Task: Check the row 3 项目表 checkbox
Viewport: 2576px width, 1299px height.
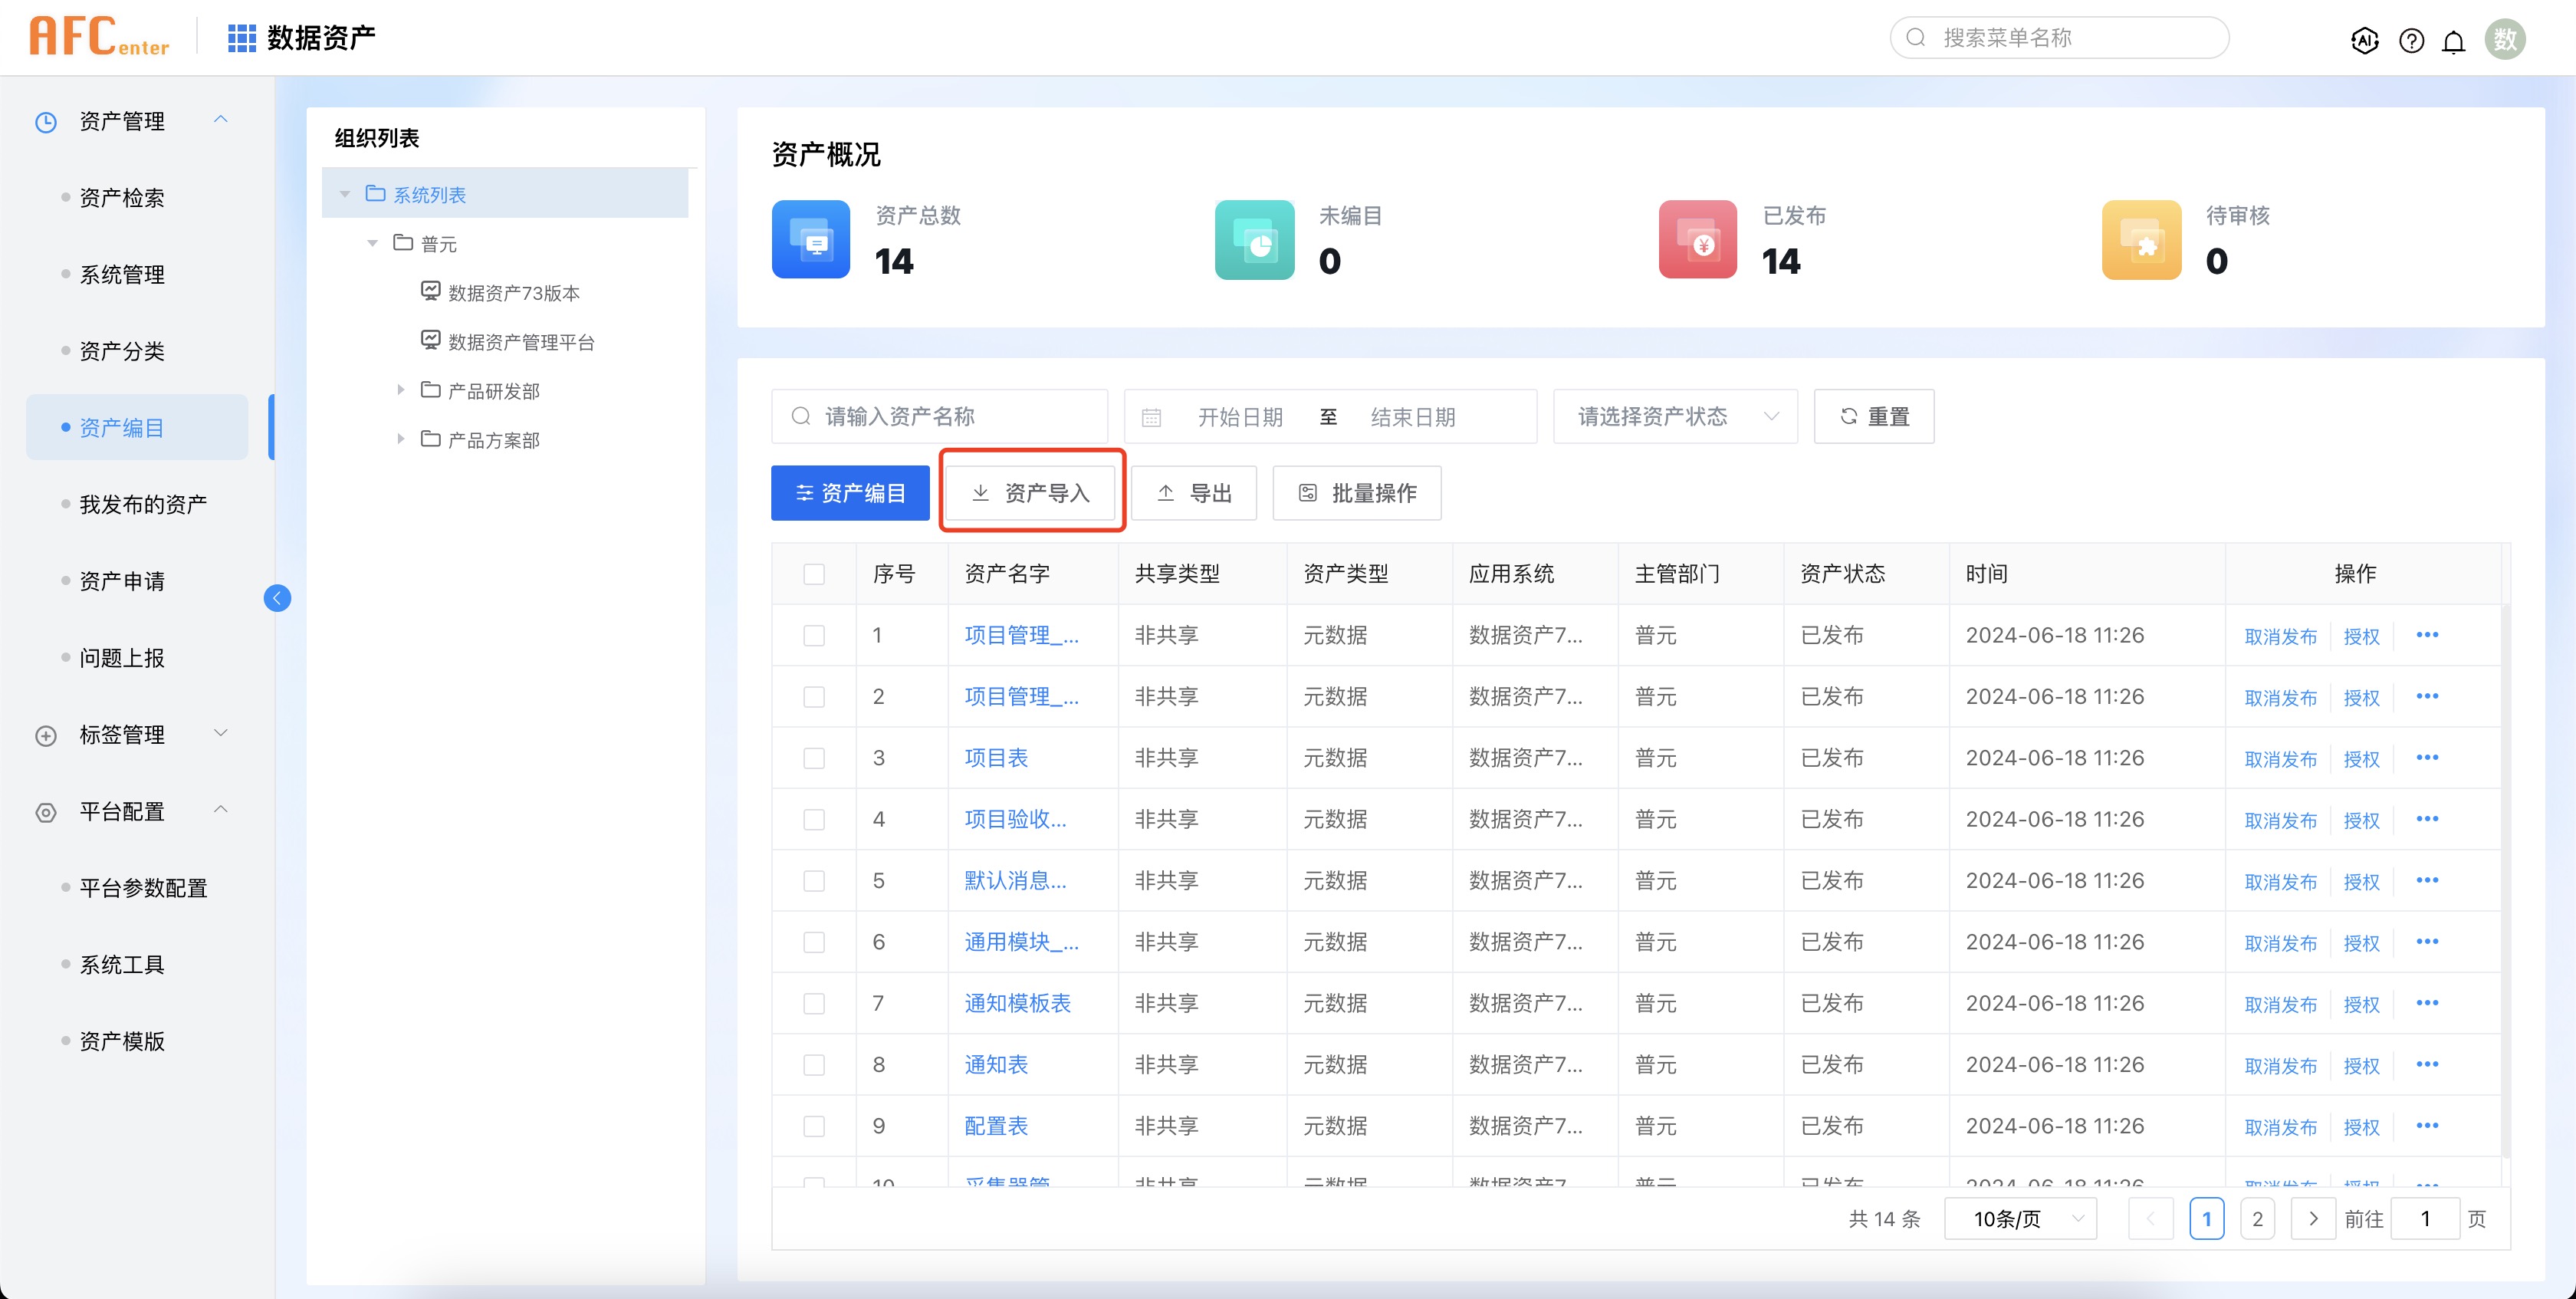Action: point(814,758)
